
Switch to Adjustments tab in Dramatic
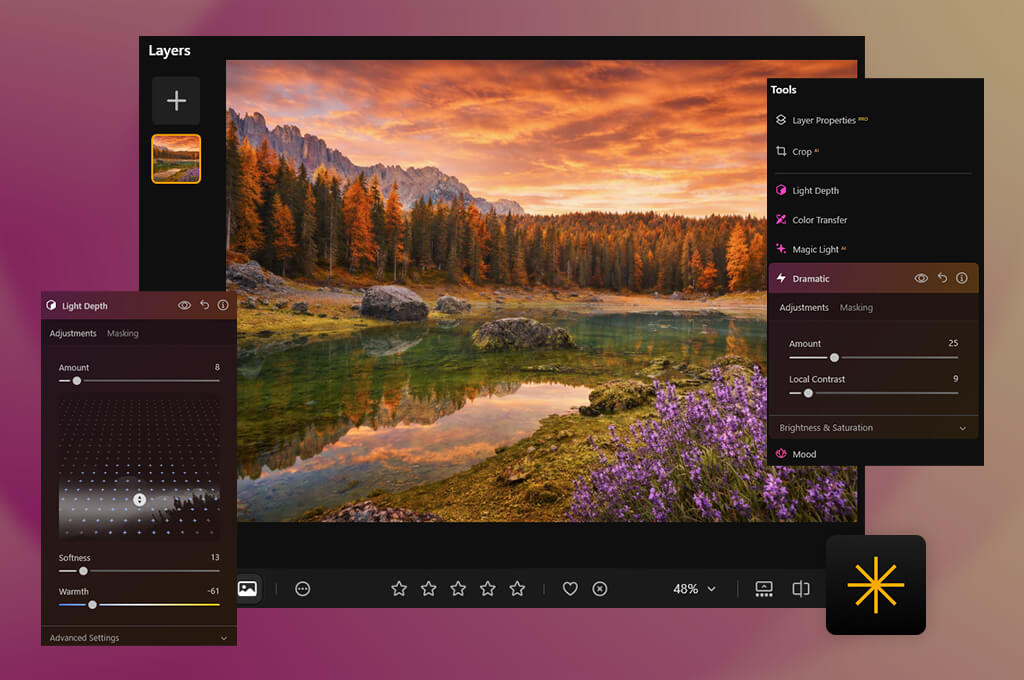click(804, 308)
